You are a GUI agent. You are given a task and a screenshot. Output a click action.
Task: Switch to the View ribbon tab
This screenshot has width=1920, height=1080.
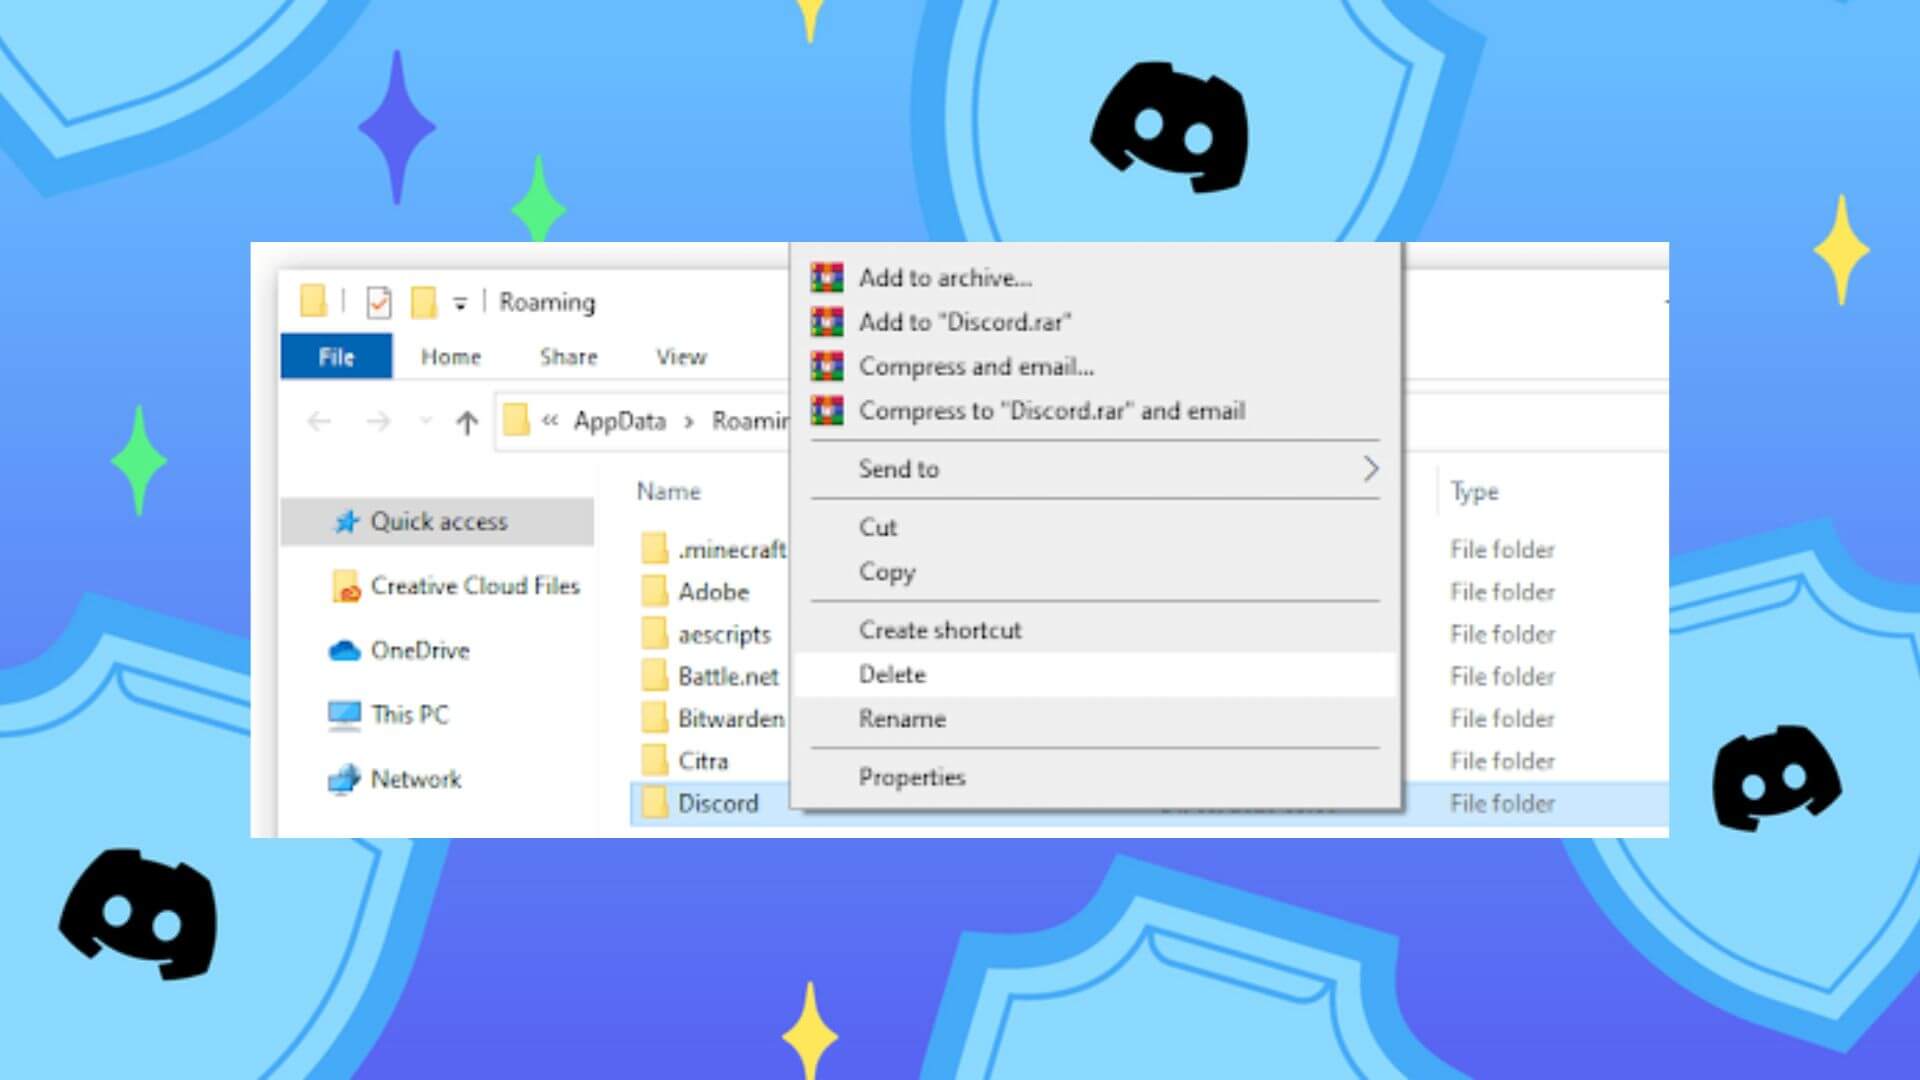pyautogui.click(x=681, y=357)
